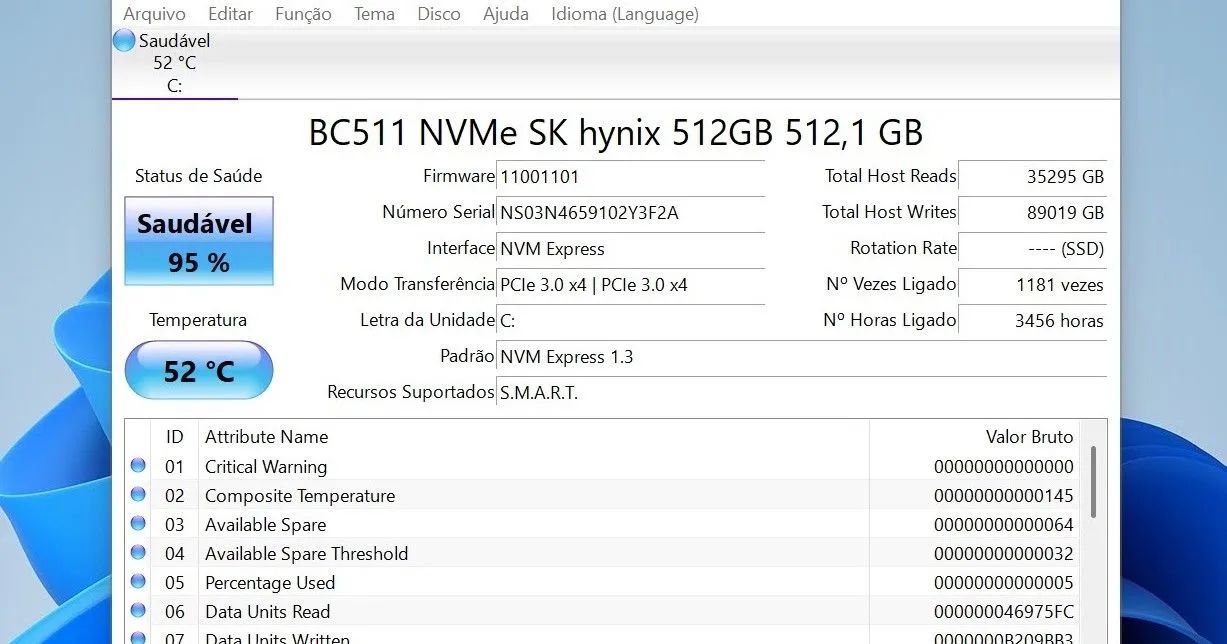1227x644 pixels.
Task: Click the Interface field NVM Express
Action: tap(631, 249)
